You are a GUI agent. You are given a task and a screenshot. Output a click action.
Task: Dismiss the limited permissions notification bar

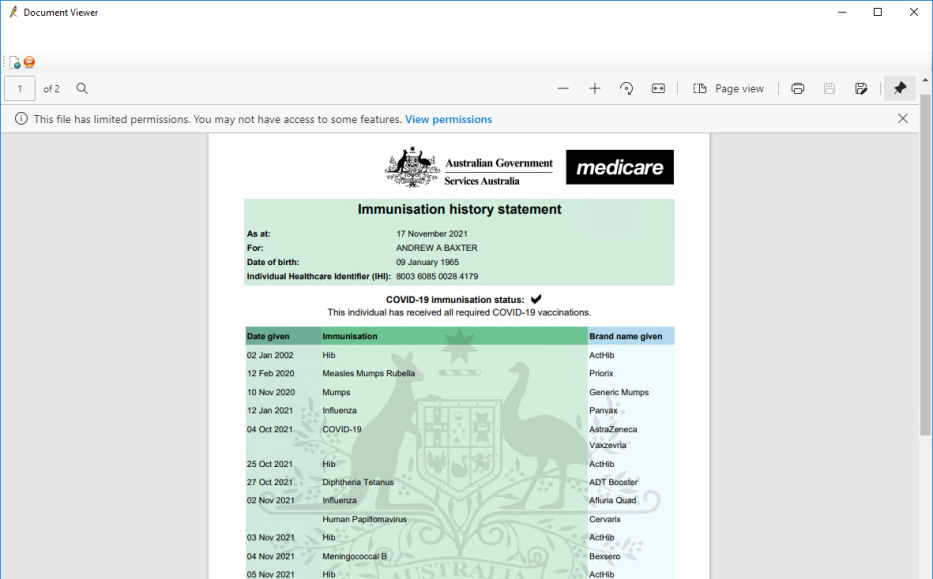coord(903,119)
